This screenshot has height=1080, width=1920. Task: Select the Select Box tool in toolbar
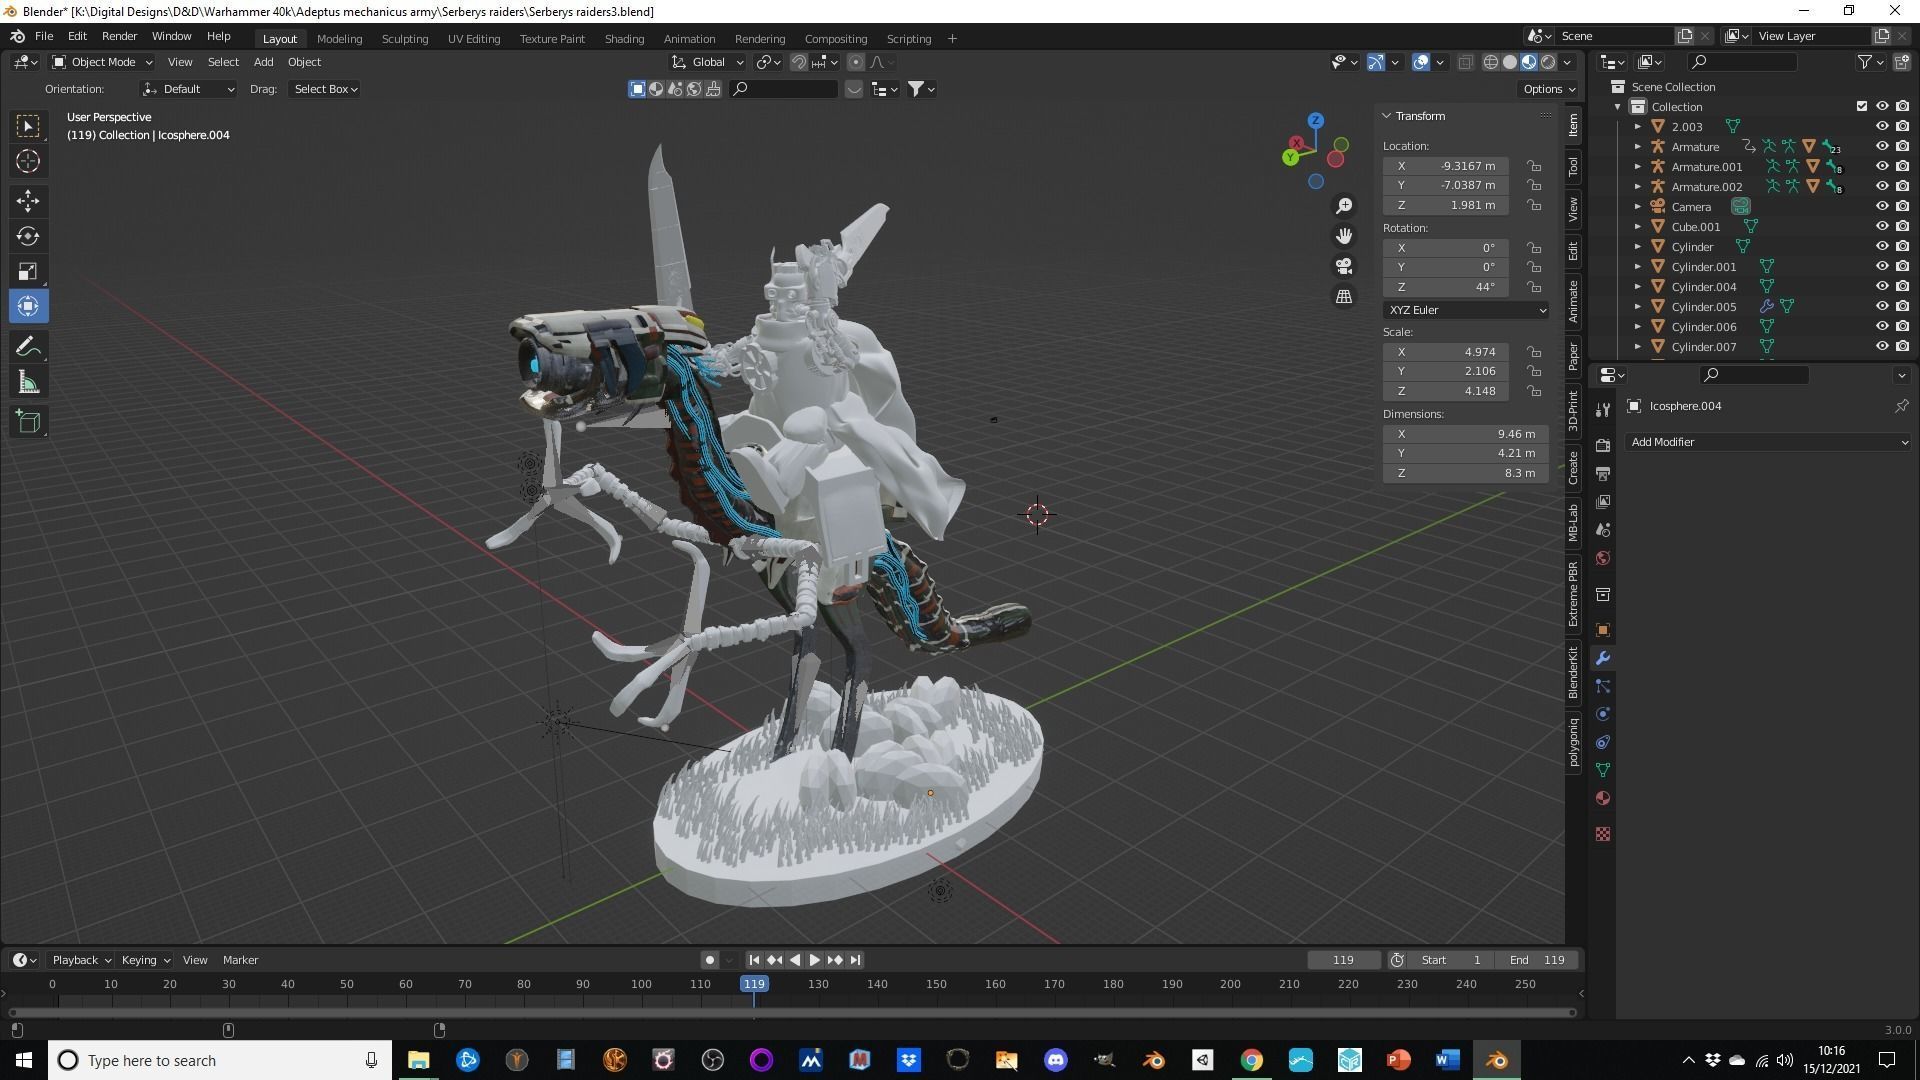[x=28, y=126]
